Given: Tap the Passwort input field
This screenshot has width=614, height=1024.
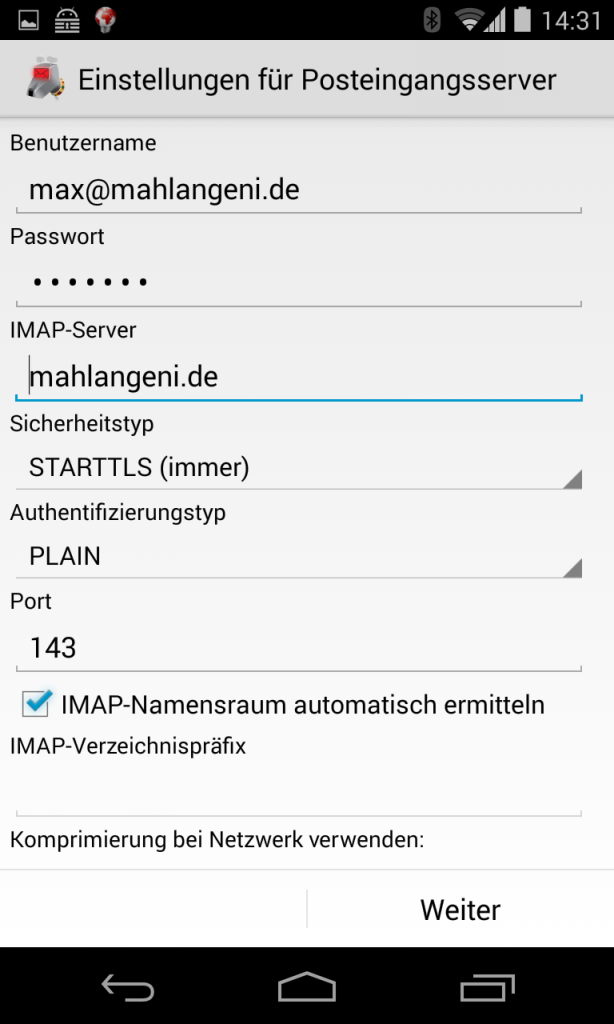Looking at the screenshot, I should tap(298, 282).
